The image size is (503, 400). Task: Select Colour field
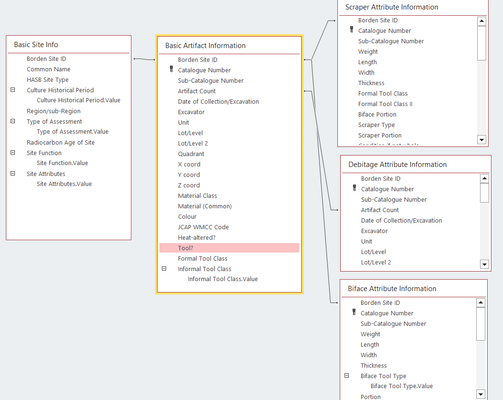click(x=187, y=216)
